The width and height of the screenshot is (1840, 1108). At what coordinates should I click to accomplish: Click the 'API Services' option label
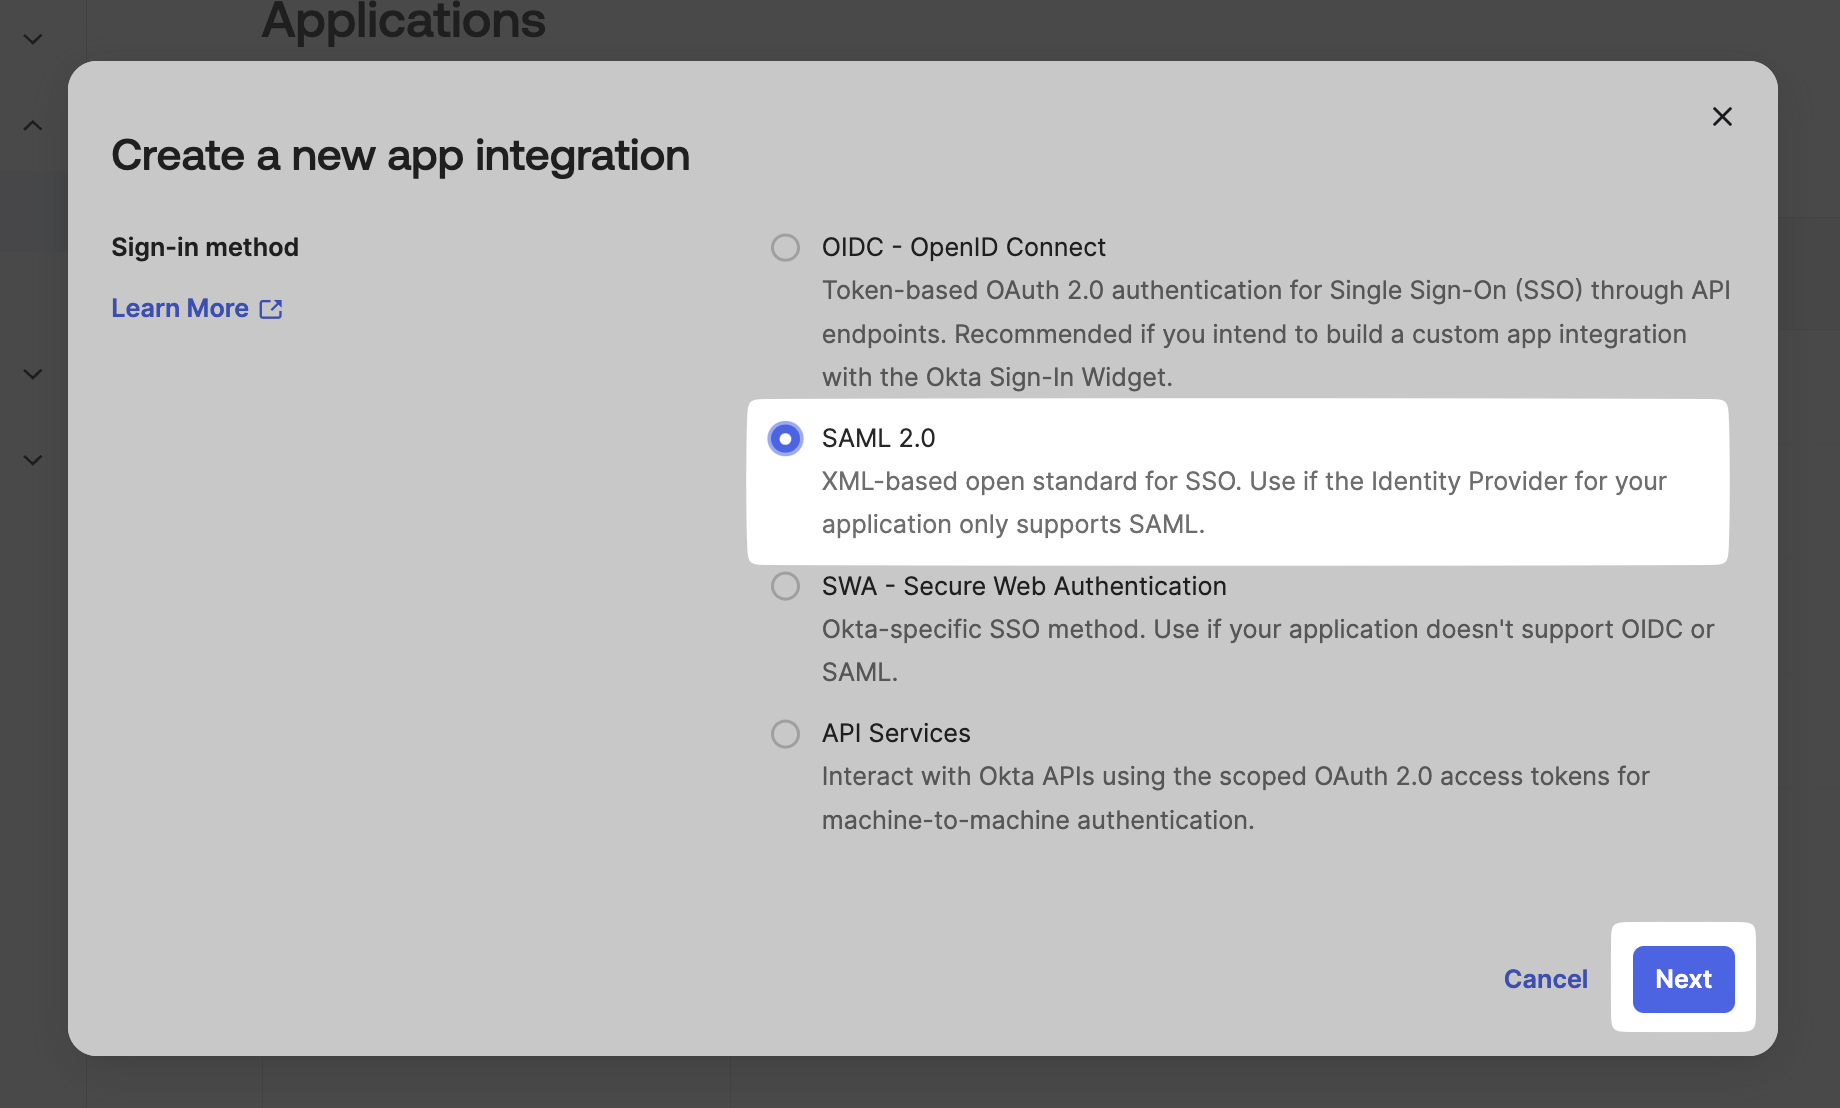point(895,733)
